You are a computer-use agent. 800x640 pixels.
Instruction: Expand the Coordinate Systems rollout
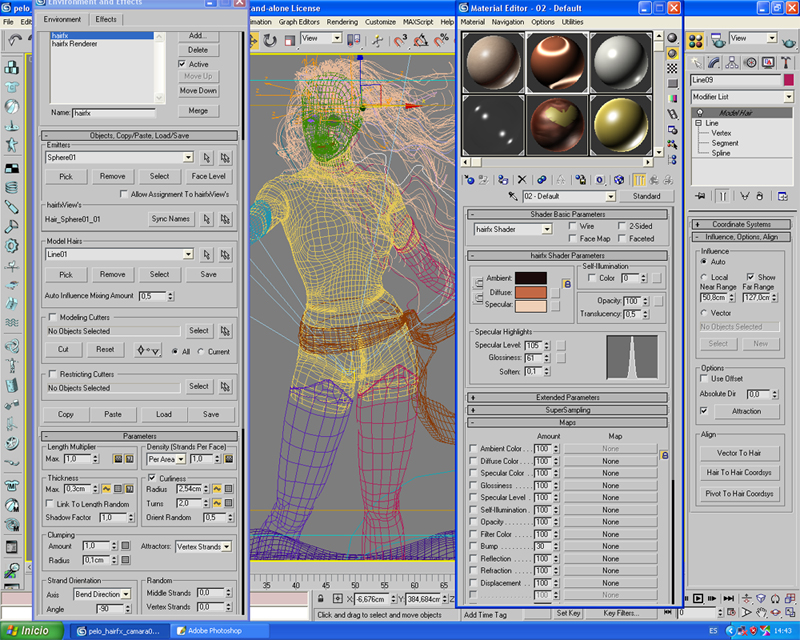pyautogui.click(x=741, y=224)
